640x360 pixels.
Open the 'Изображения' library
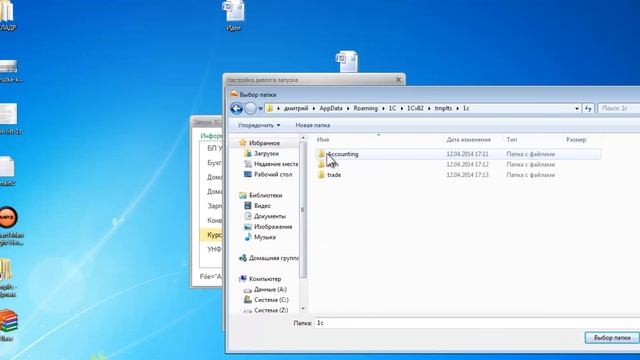pos(273,227)
